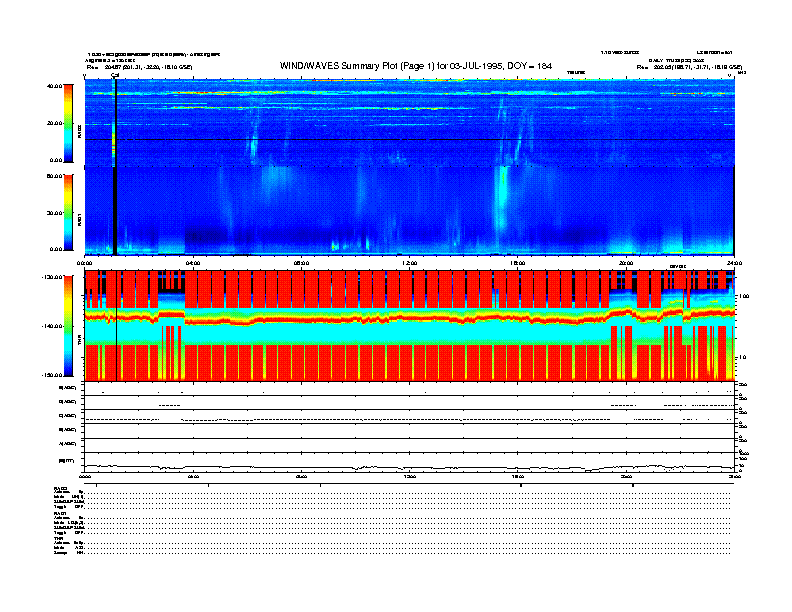Viewport: 792px width, 612px height.
Task: Click the 04:00 tick below the RAD1 spectrogram
Action: coord(193,263)
